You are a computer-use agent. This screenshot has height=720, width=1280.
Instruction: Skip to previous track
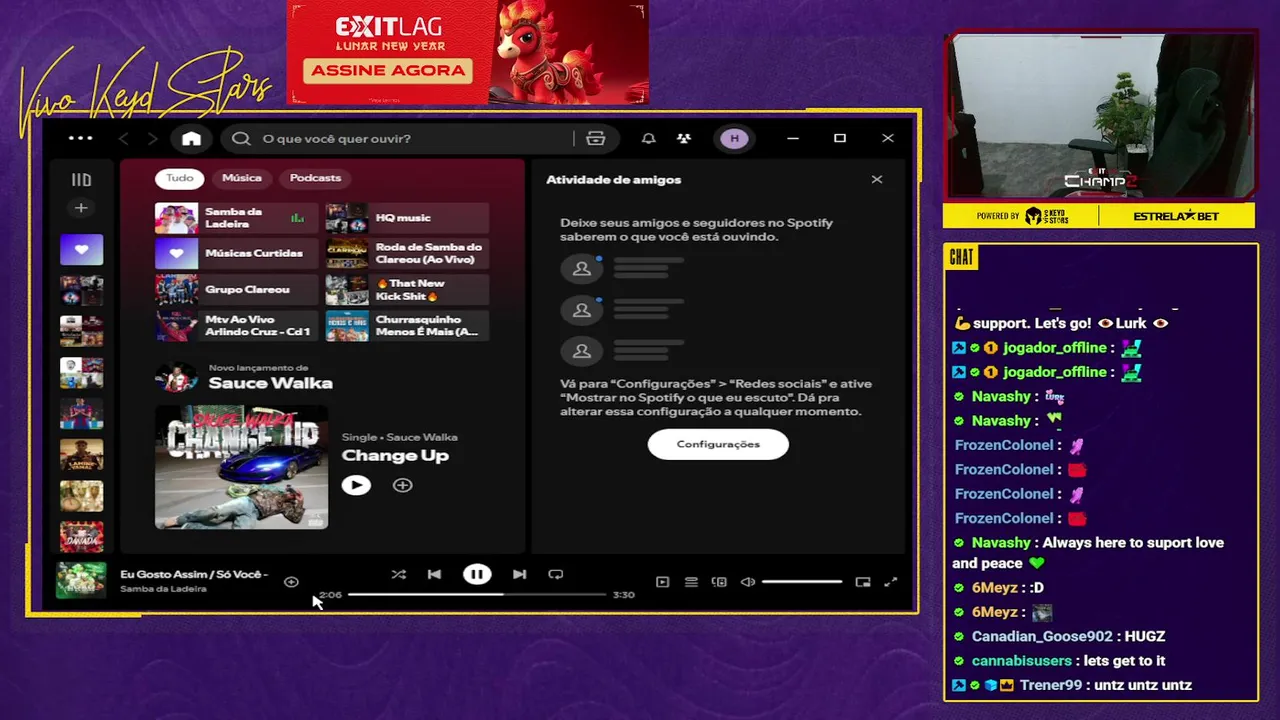[x=434, y=574]
